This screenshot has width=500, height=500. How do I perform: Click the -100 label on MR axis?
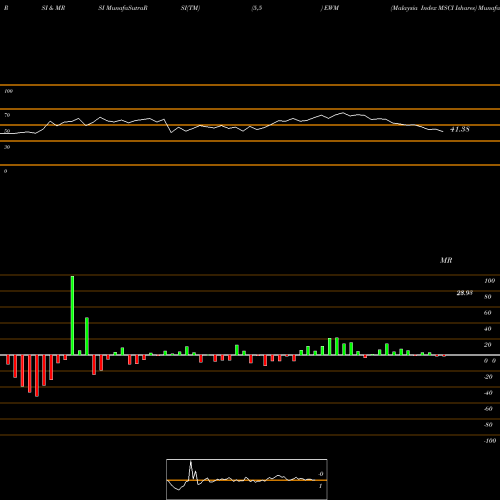[490, 441]
